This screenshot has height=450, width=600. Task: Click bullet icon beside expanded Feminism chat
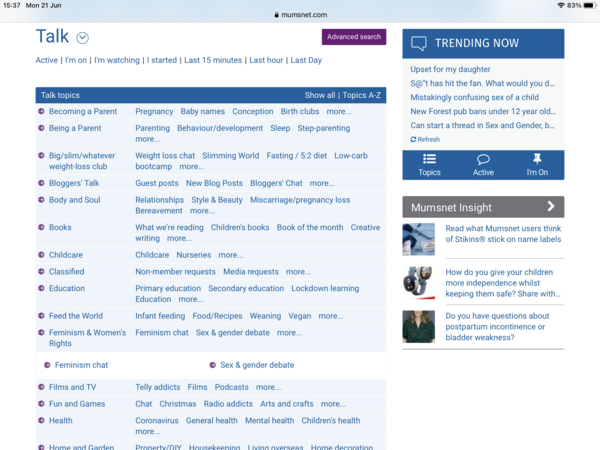point(47,365)
